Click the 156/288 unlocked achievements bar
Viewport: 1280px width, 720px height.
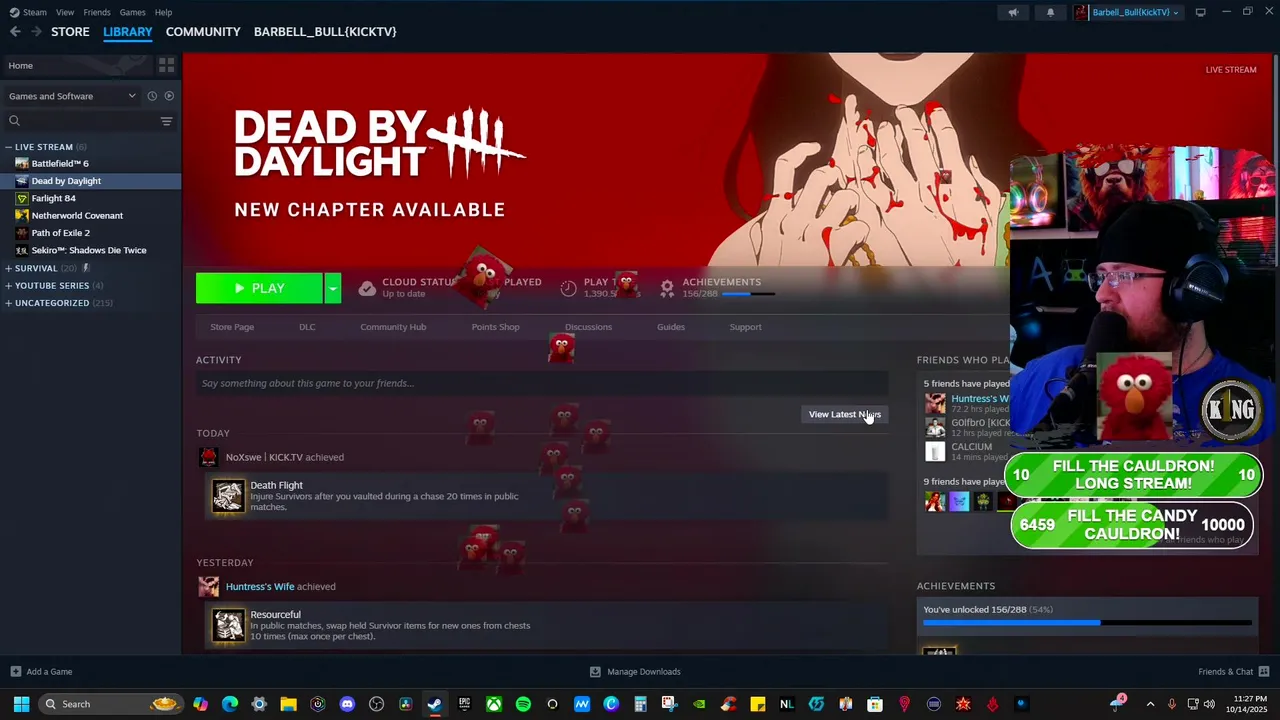[x=1087, y=622]
